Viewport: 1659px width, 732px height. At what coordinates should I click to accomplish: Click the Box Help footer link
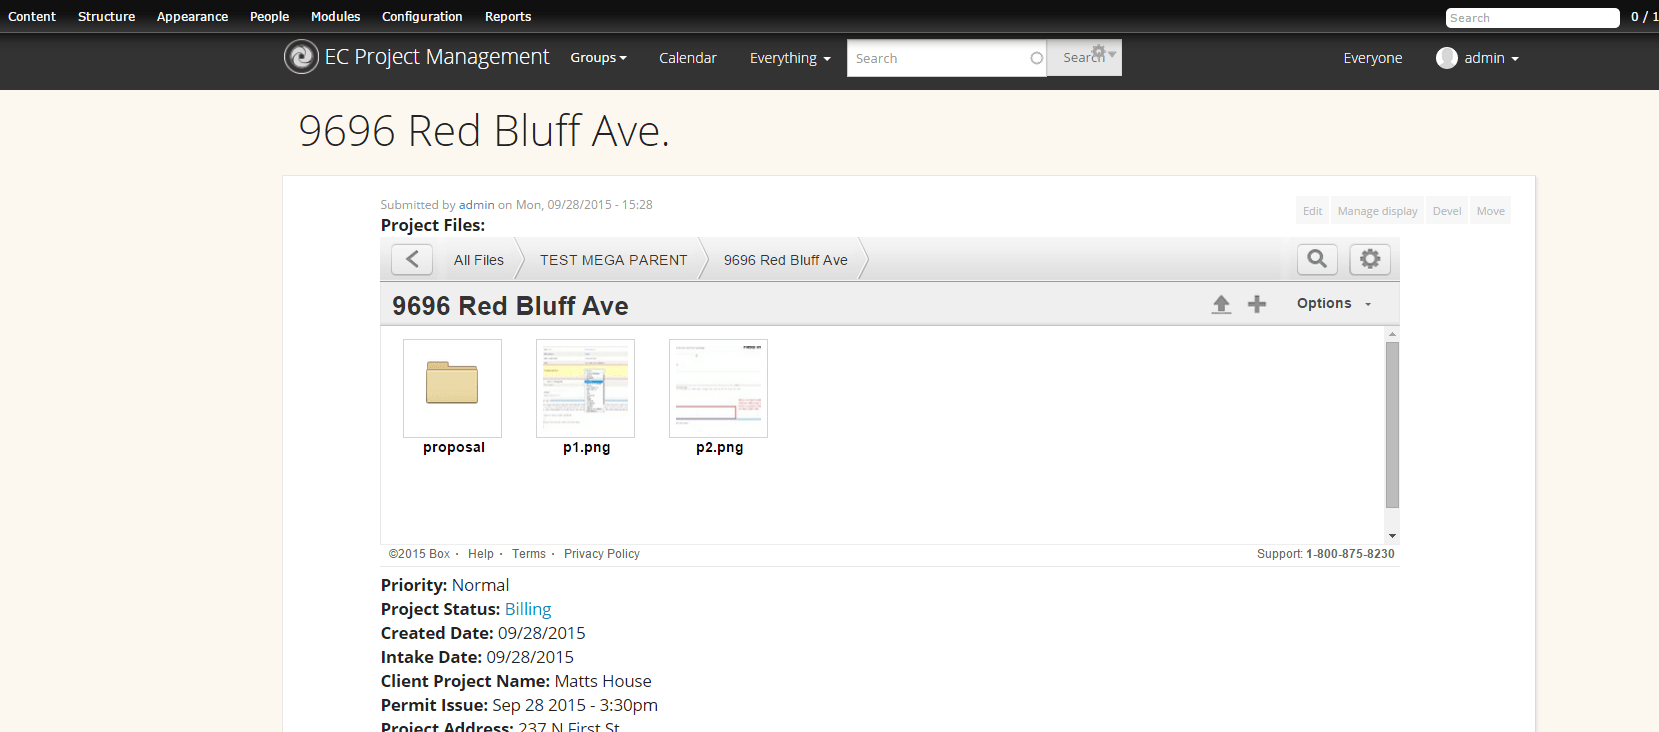[x=481, y=554]
